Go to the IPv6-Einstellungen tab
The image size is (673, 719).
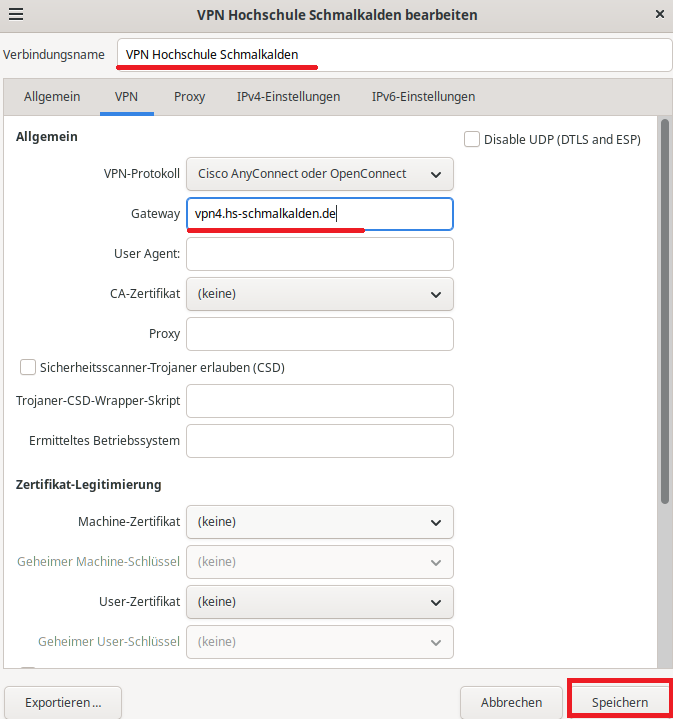[423, 97]
